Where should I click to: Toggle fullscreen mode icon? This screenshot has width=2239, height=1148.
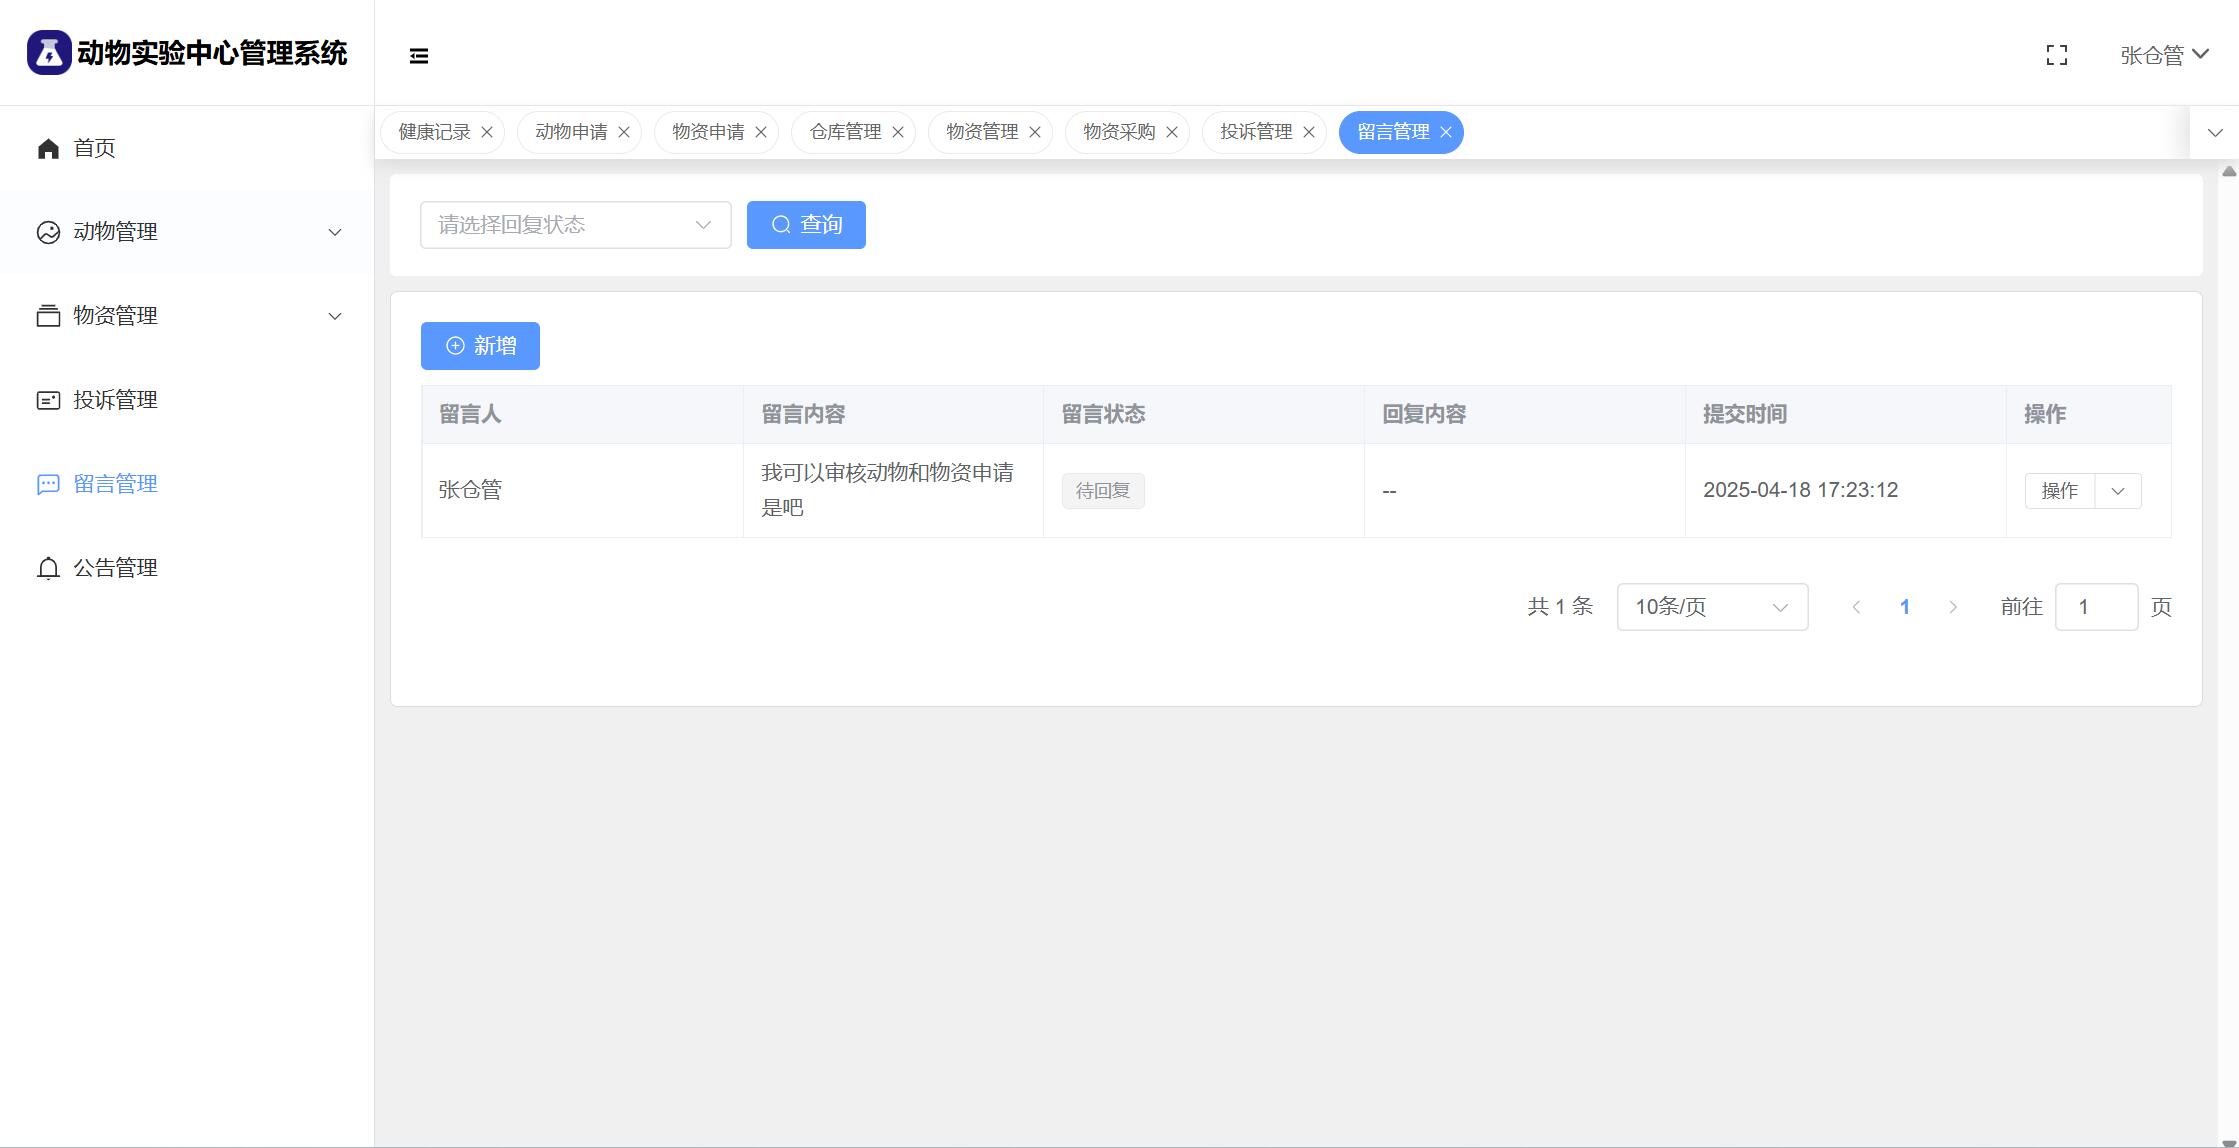coord(2056,56)
